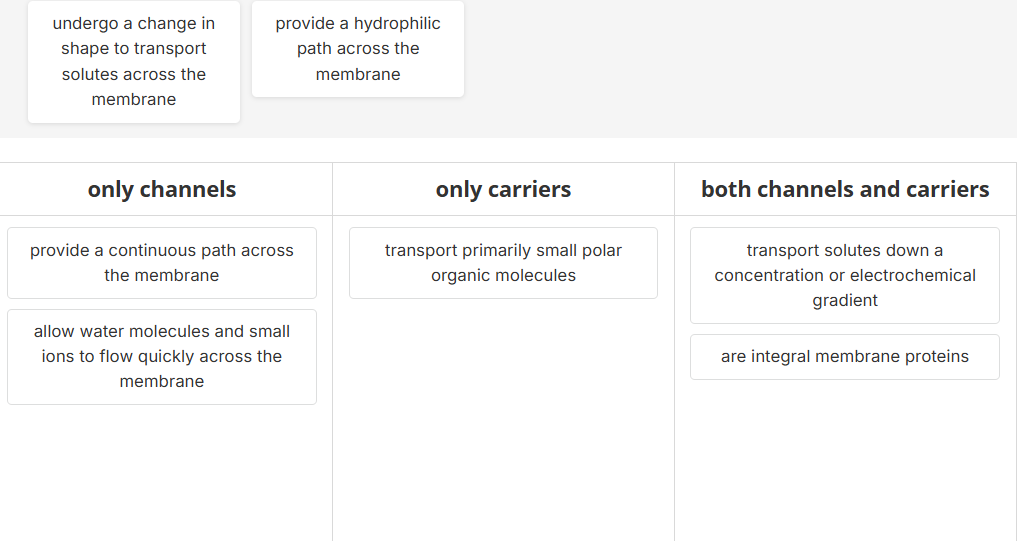Select the card about integral membrane proteins
Screen dimensions: 1029x541
845,357
